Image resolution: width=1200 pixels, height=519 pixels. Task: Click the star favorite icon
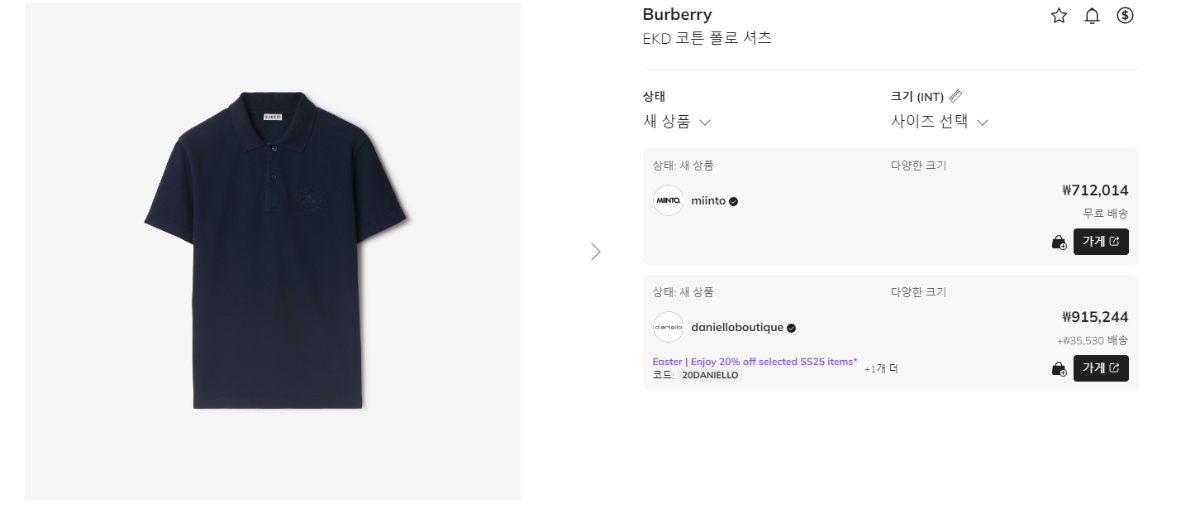1059,15
